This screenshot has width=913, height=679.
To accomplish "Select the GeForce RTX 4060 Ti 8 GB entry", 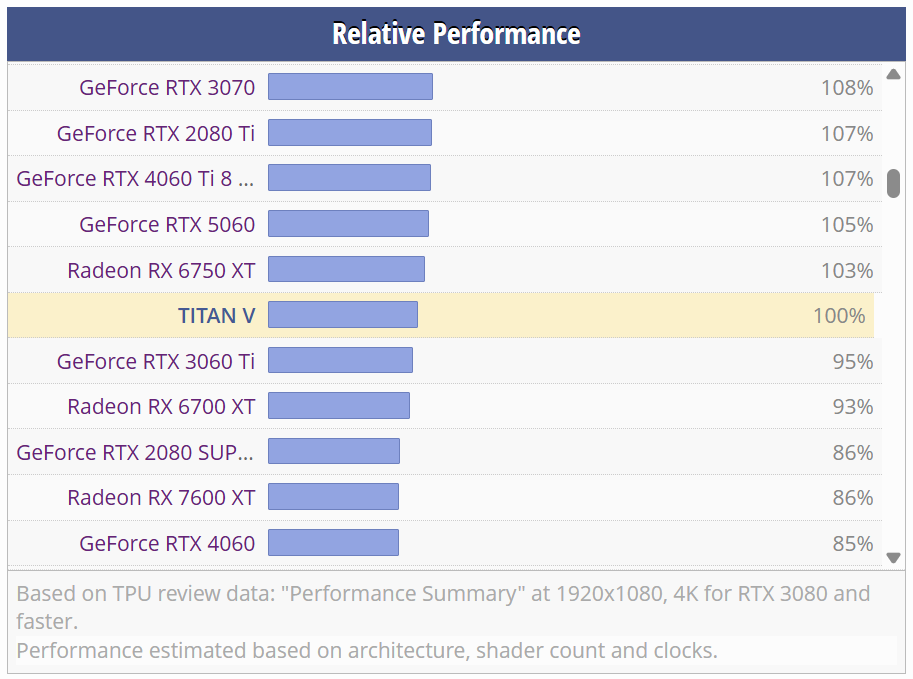I will [136, 179].
